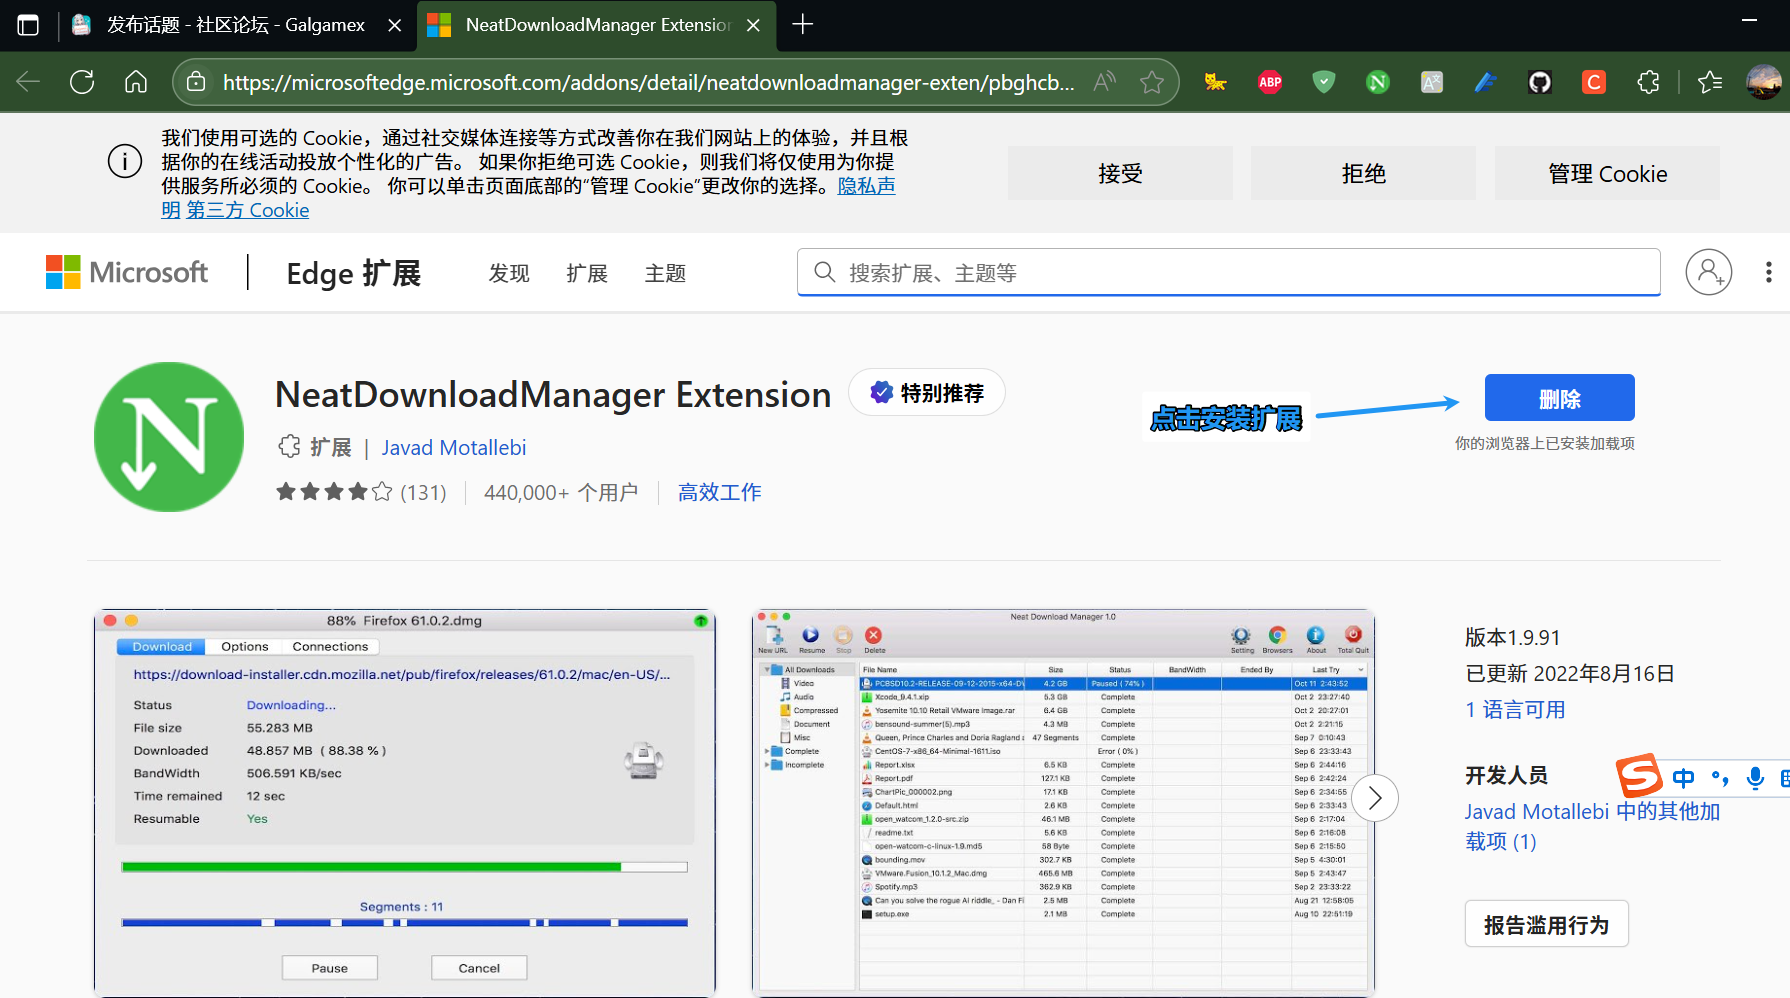Viewport: 1790px width, 998px height.
Task: Open 1 语言可用 languages link
Action: 1515,710
